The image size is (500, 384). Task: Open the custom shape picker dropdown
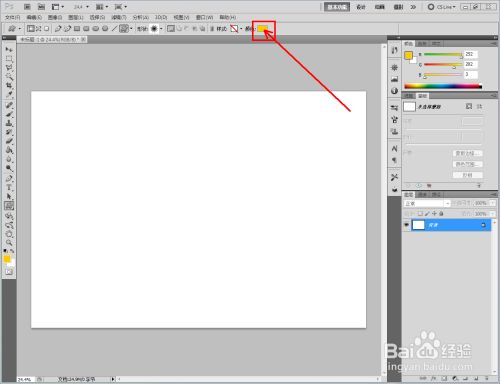pyautogui.click(x=161, y=29)
